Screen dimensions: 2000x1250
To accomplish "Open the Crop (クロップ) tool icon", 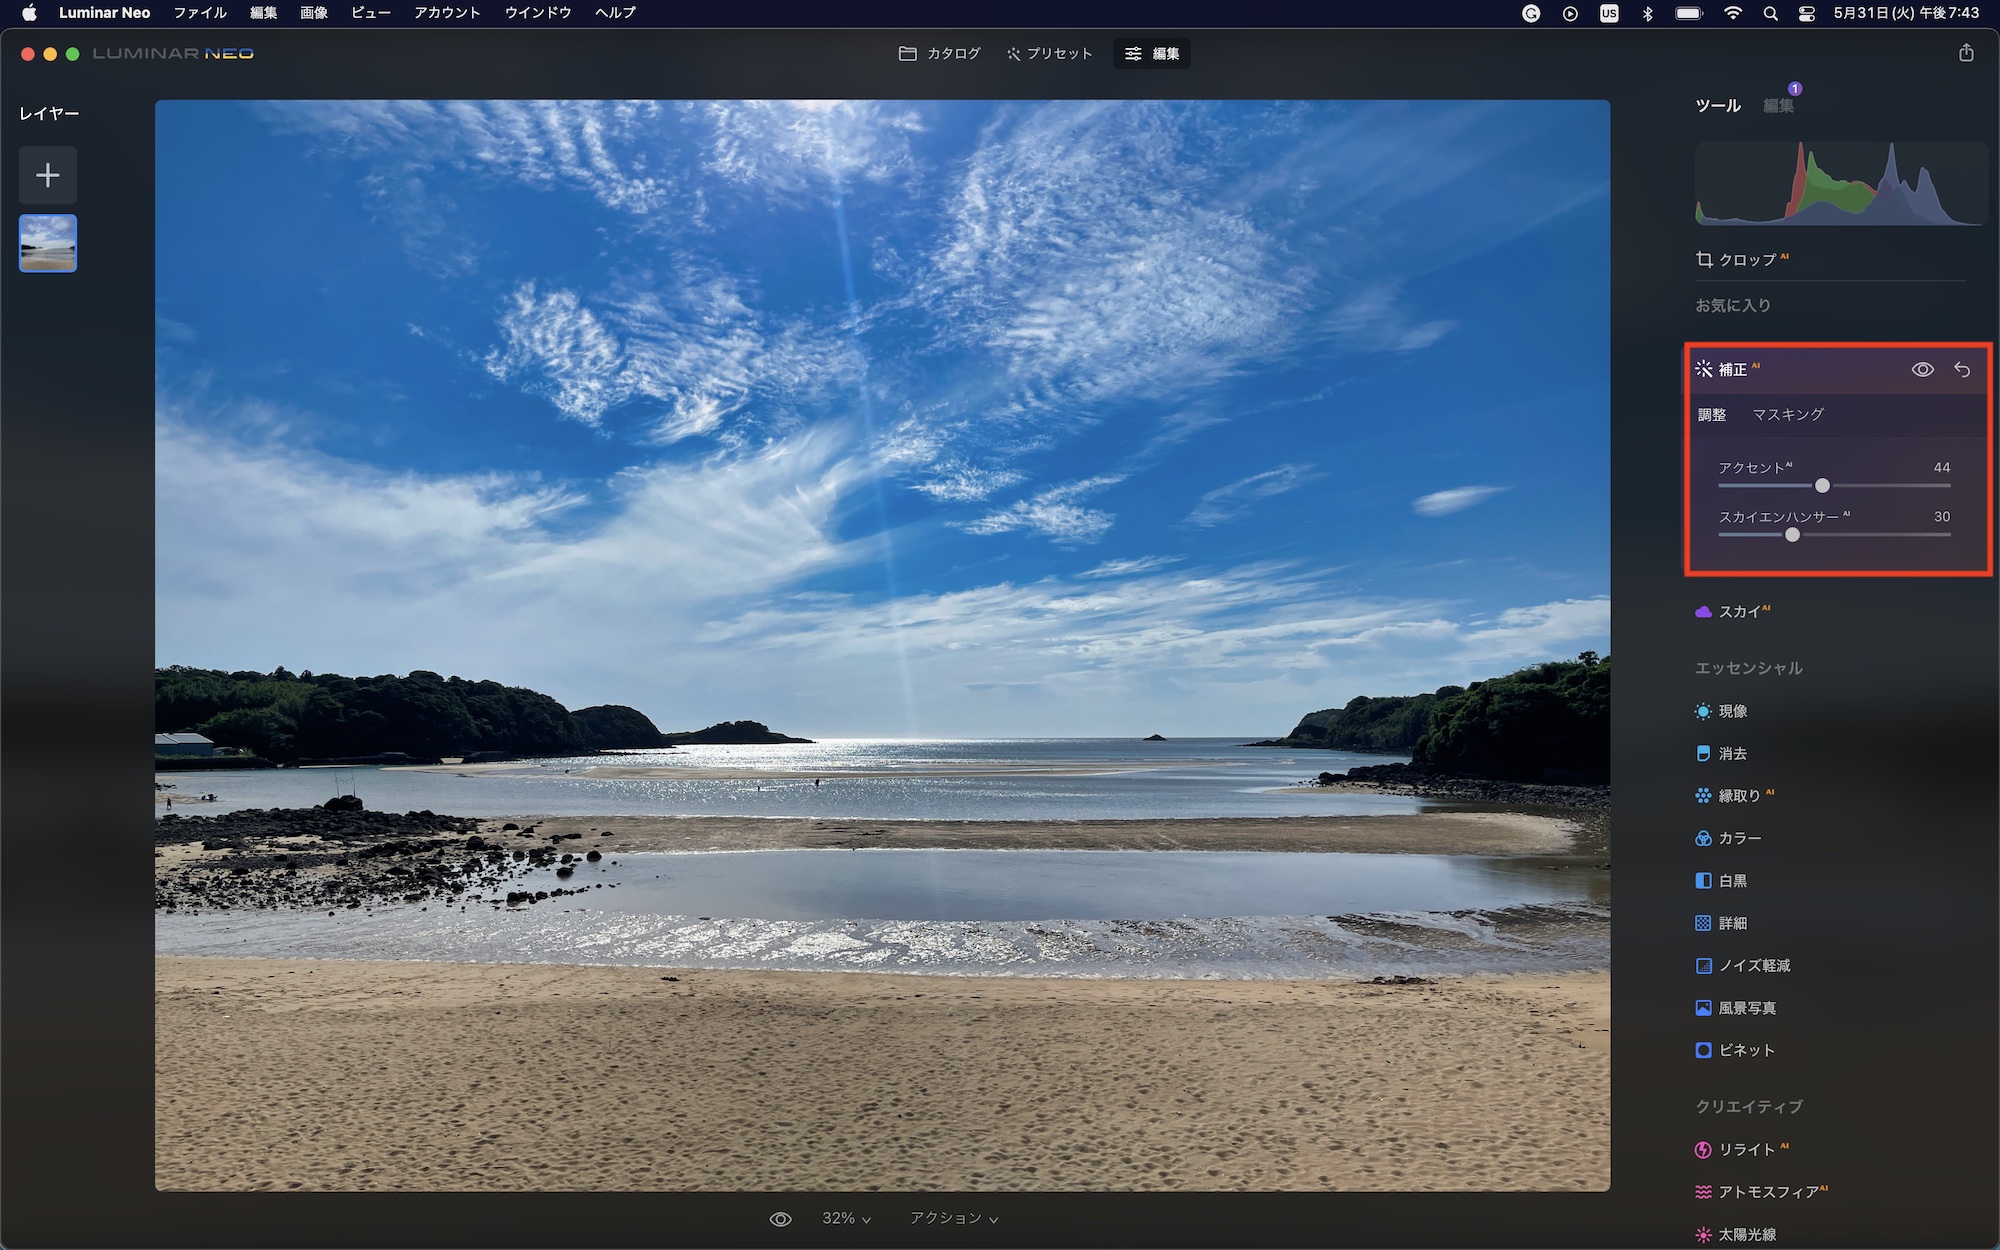I will [1704, 259].
